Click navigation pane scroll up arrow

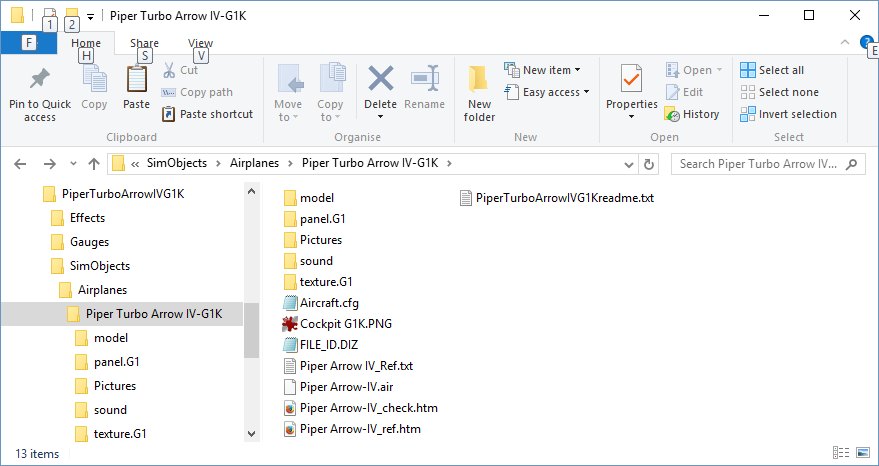[251, 191]
